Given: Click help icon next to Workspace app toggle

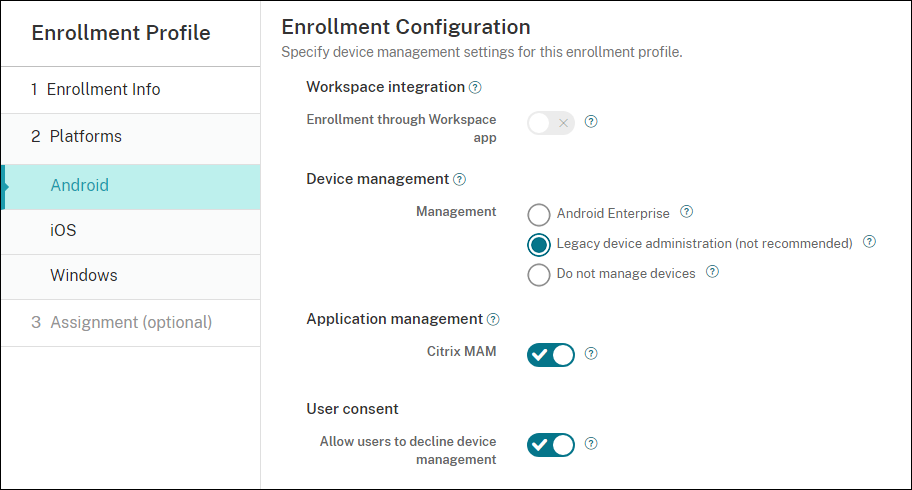Looking at the screenshot, I should click(x=591, y=122).
